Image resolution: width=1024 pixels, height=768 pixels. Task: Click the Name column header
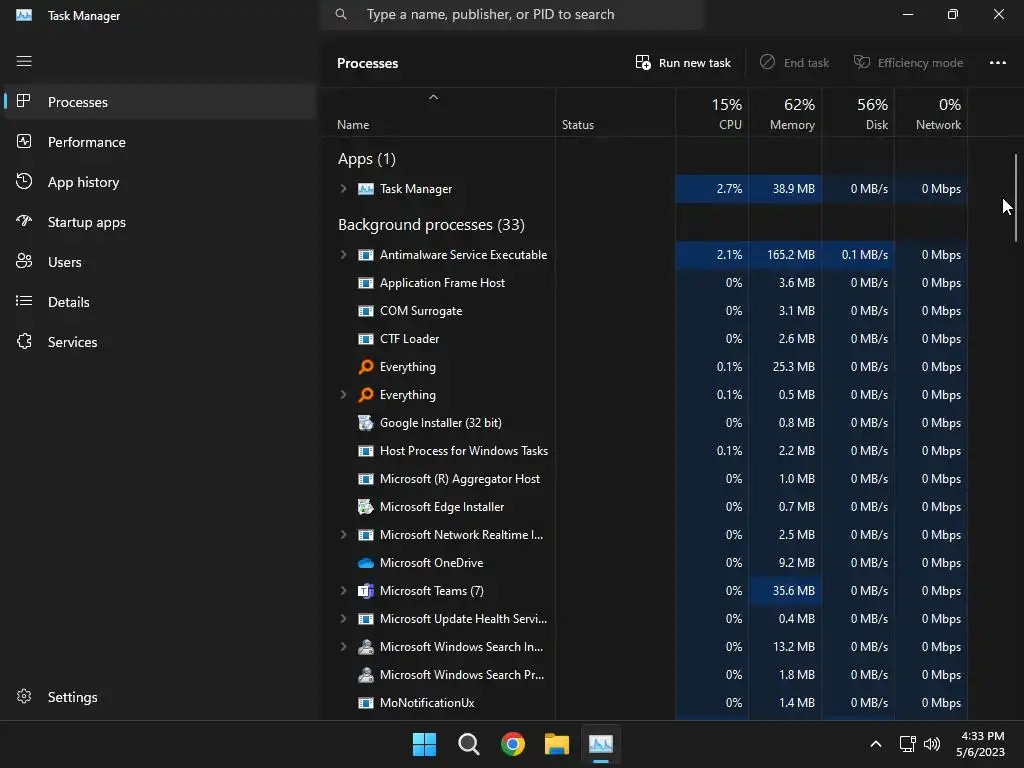[x=438, y=113]
